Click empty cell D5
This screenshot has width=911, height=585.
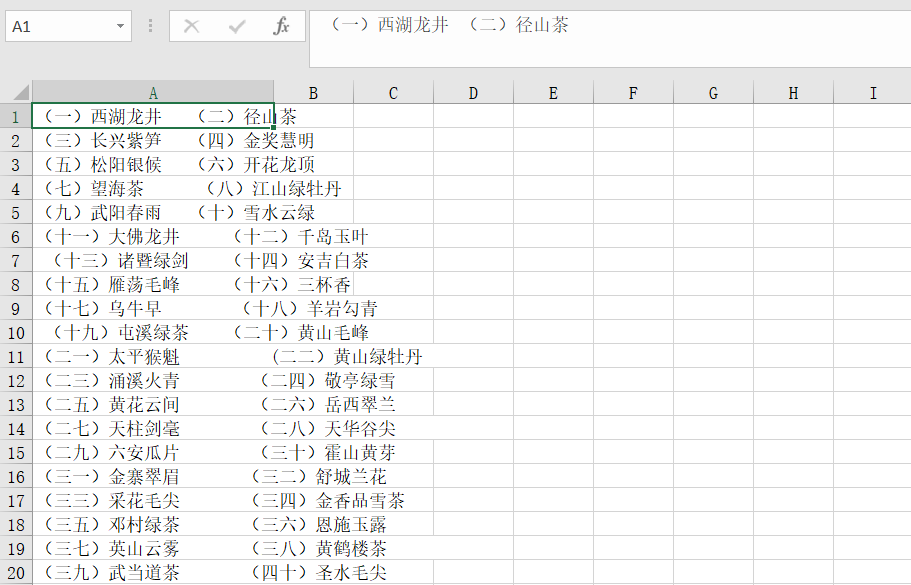[x=472, y=212]
